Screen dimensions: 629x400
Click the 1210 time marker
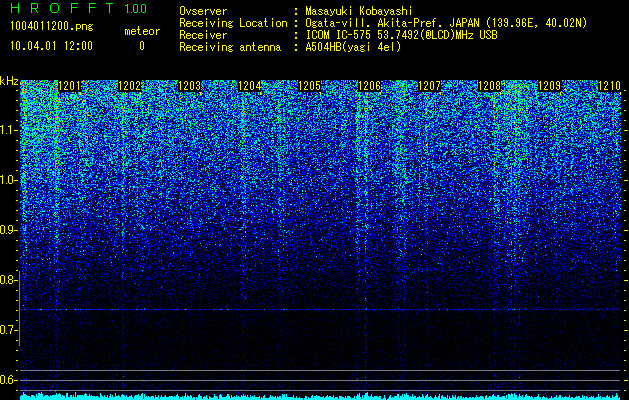(609, 86)
